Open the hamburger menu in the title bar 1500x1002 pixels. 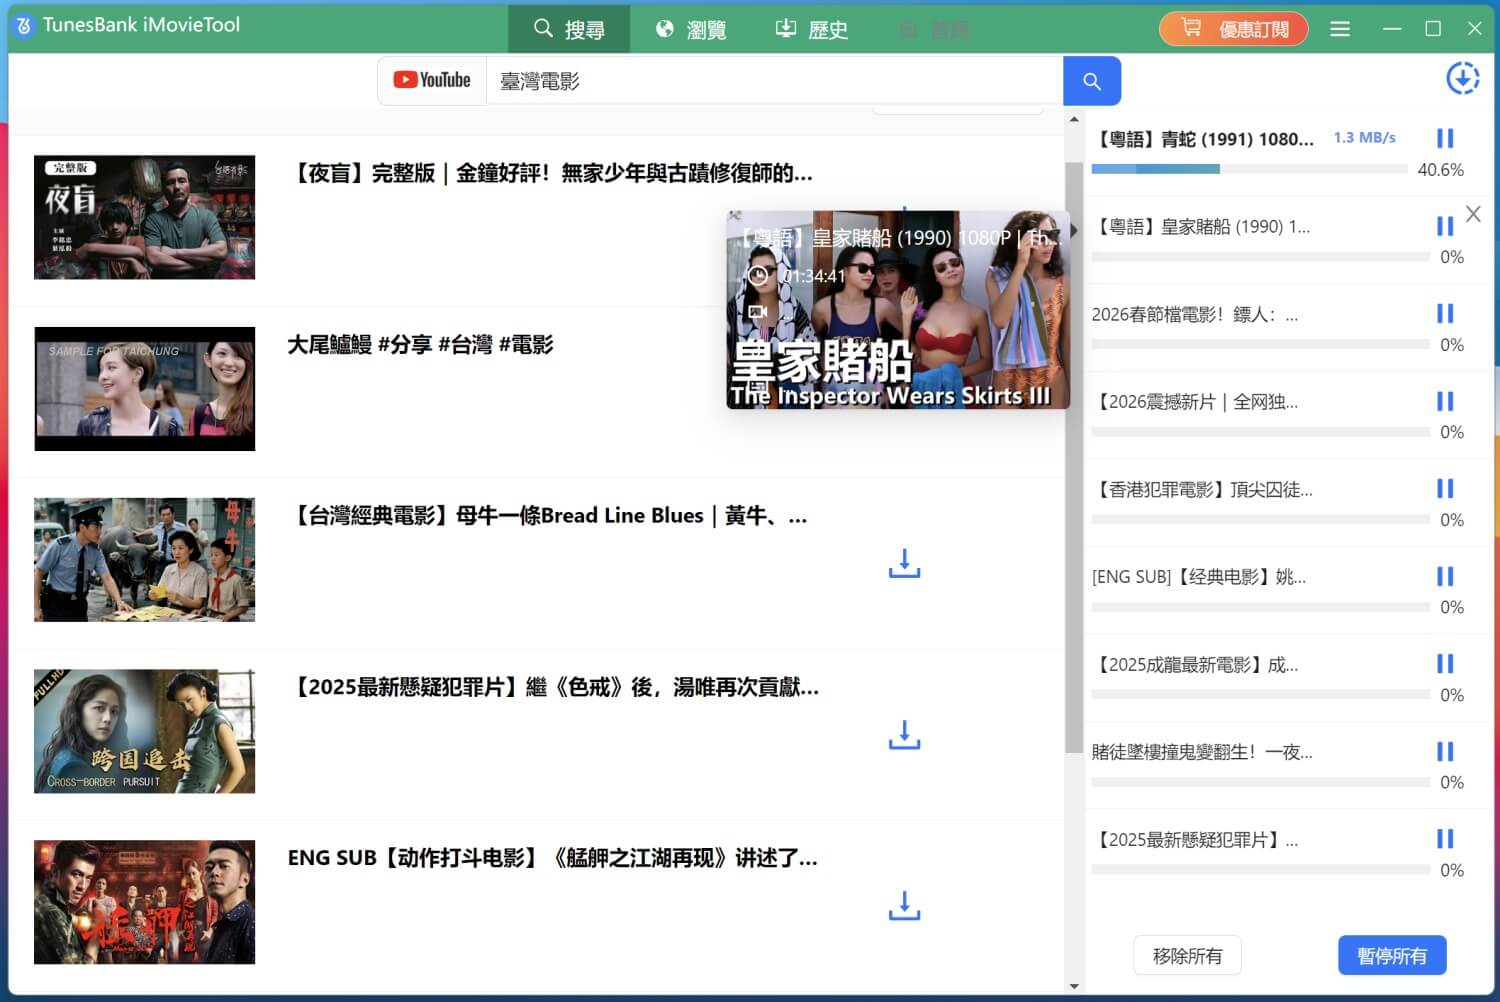coord(1340,29)
